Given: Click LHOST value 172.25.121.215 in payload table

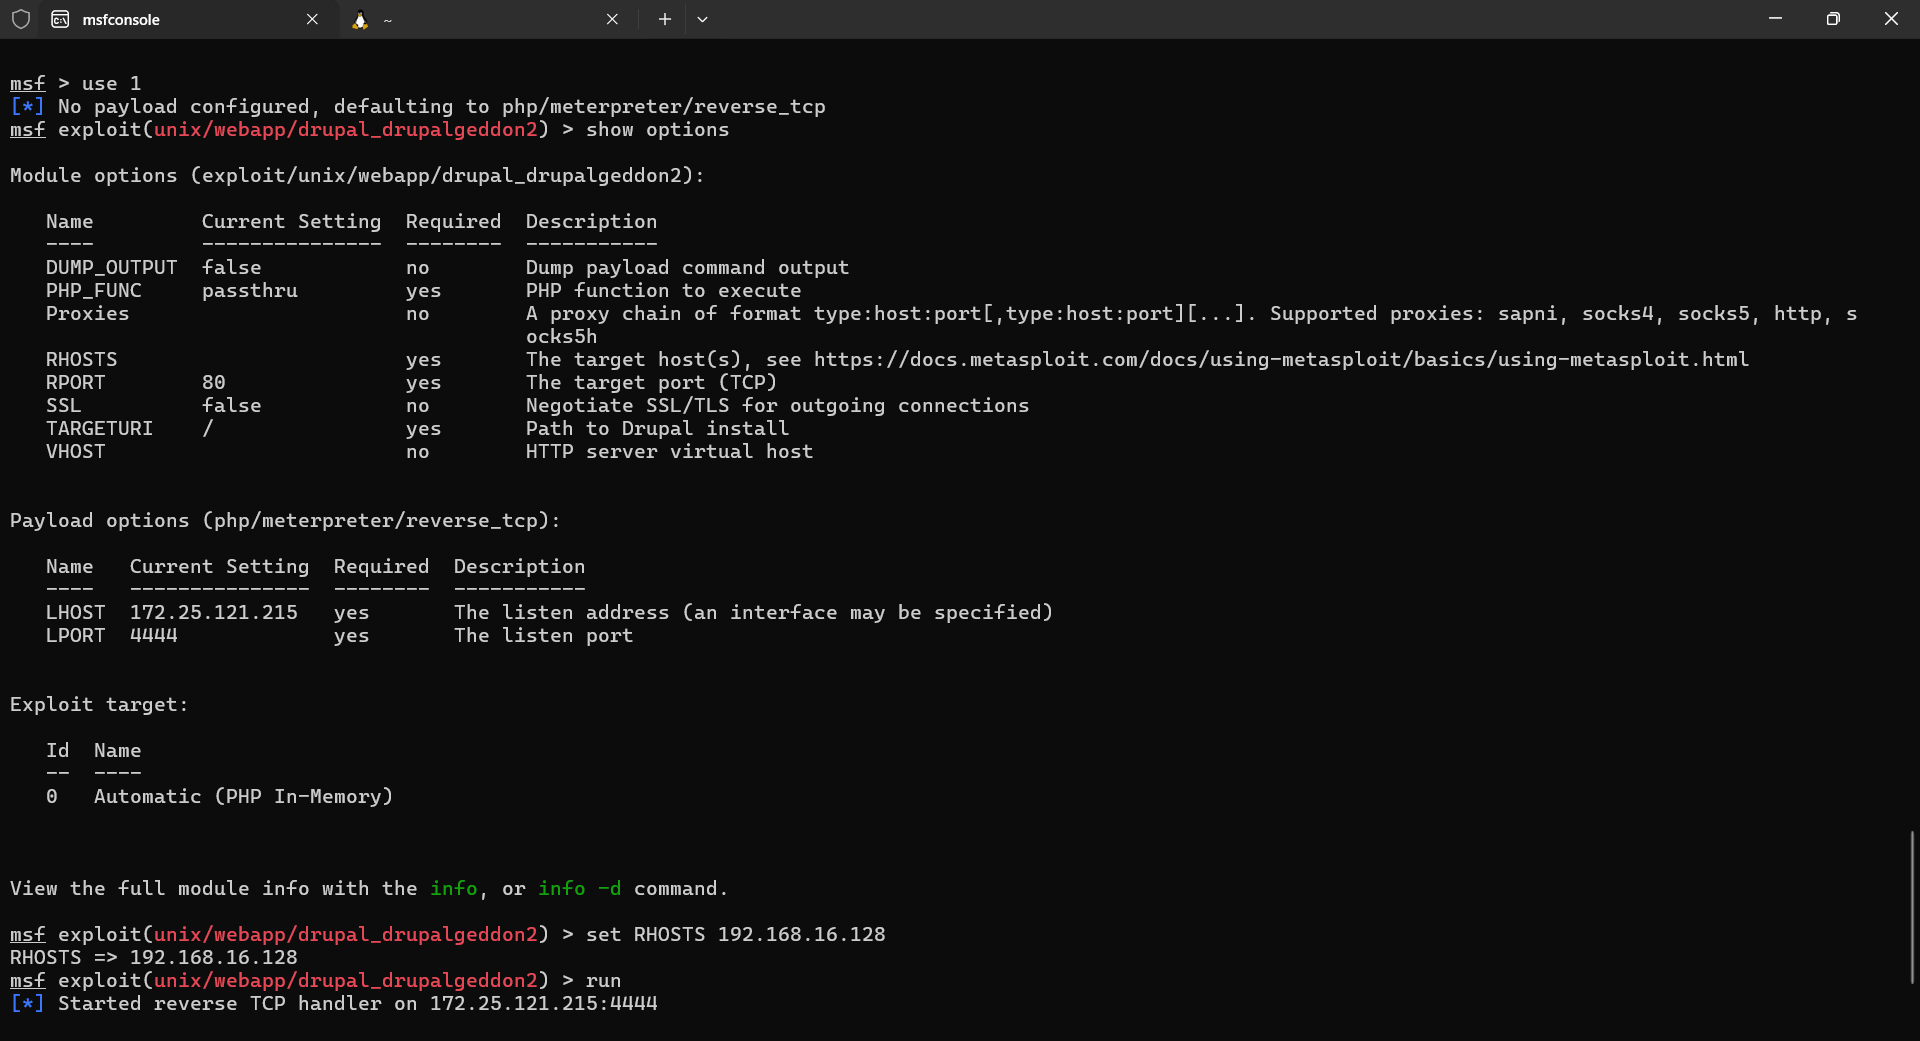Looking at the screenshot, I should point(213,612).
